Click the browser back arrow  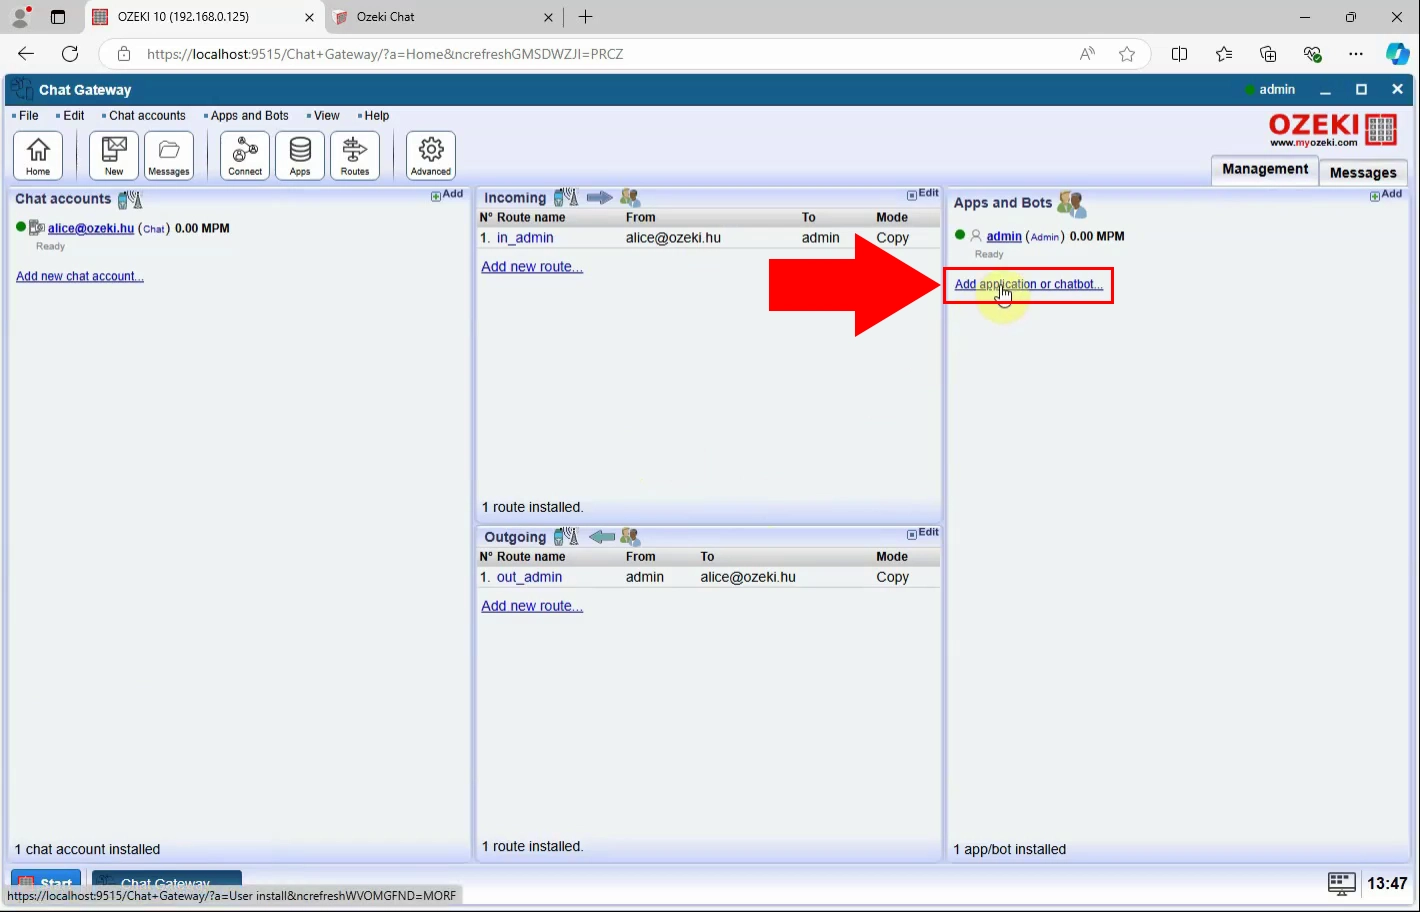point(26,54)
